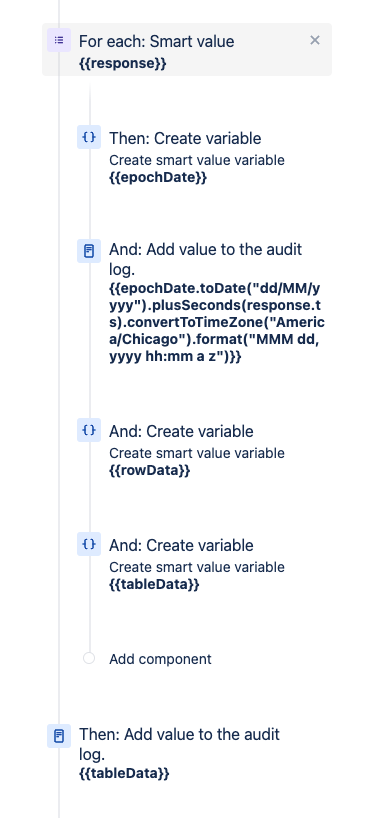The height and width of the screenshot is (818, 379).
Task: Select the {{rowData}} variable label
Action: coord(150,471)
